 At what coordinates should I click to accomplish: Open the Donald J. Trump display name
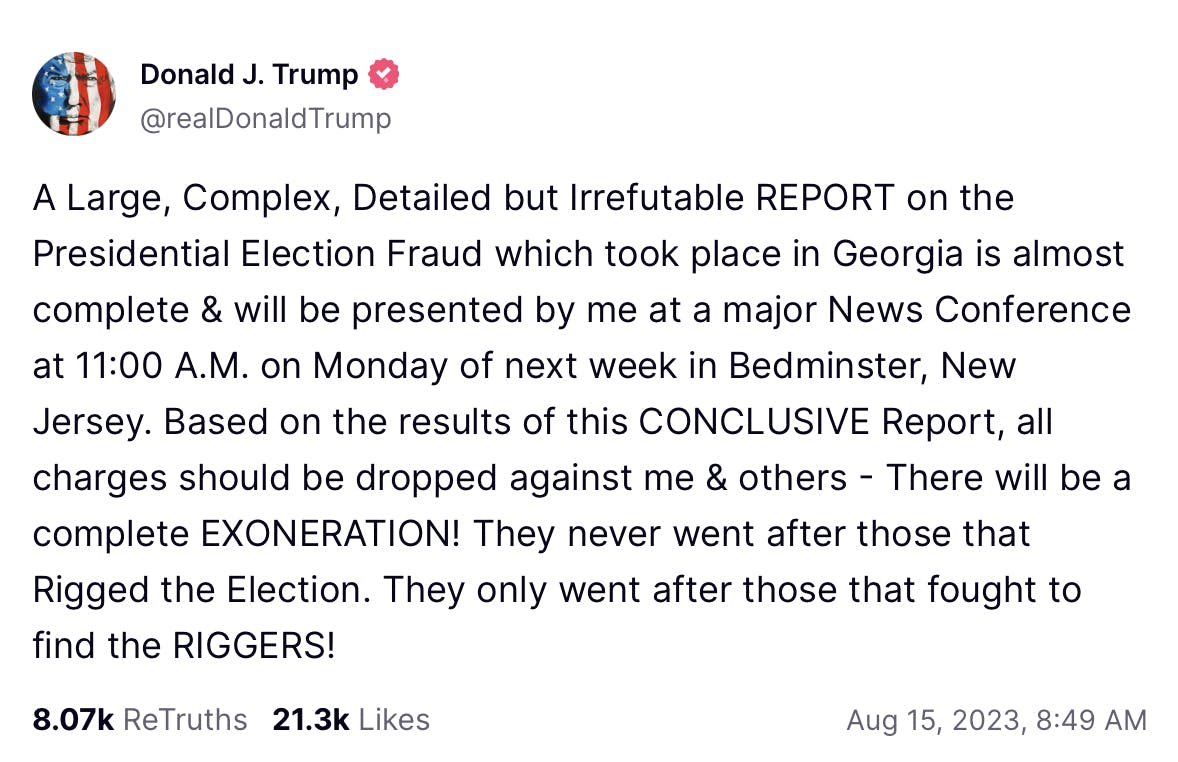249,74
